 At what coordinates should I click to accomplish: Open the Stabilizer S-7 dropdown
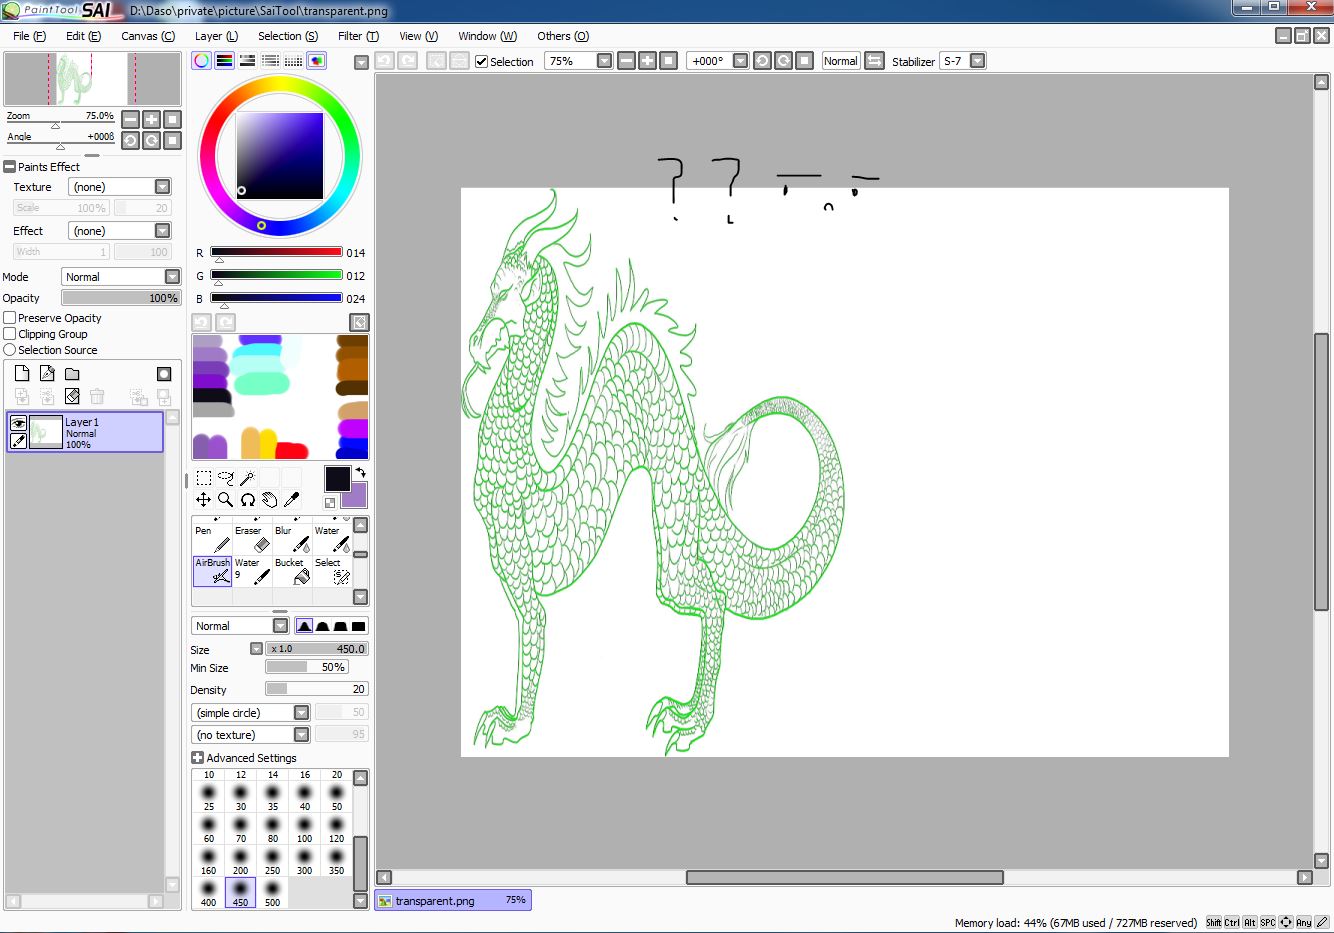977,61
